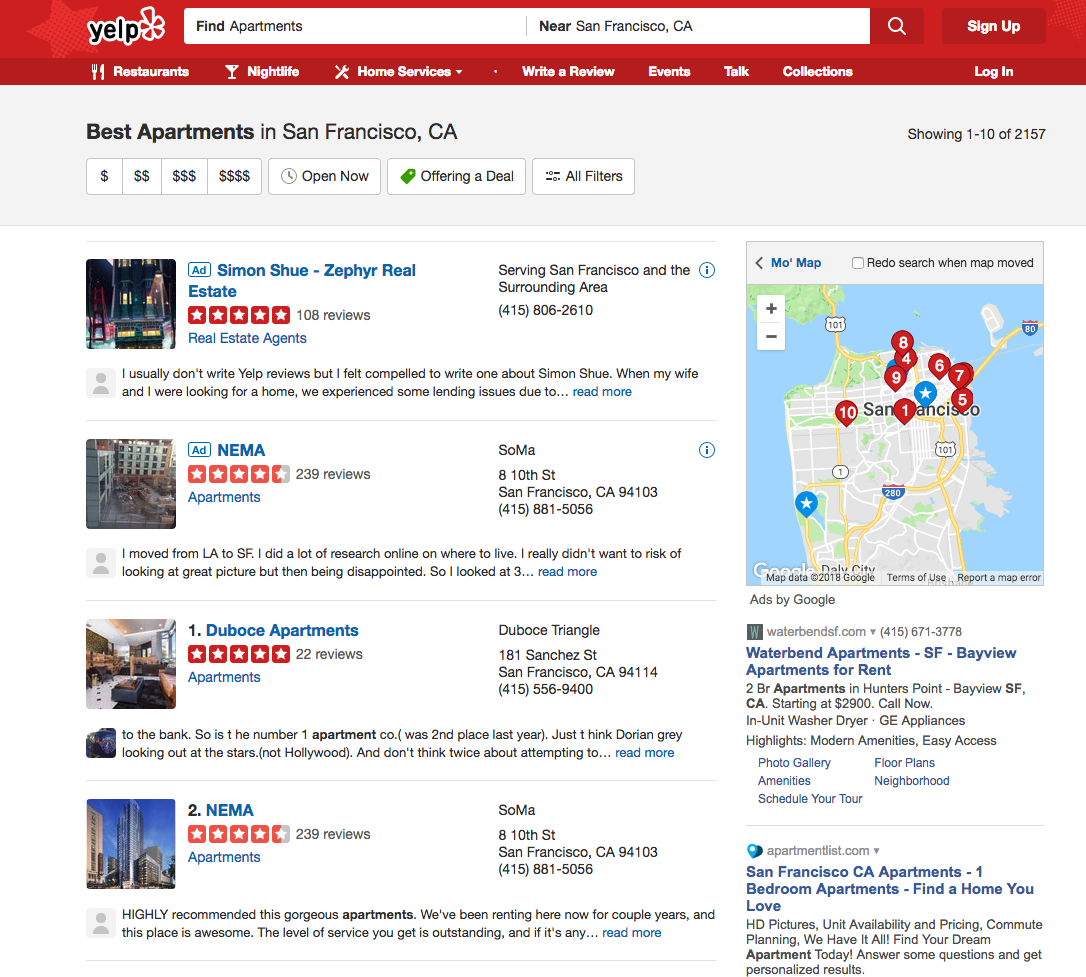
Task: Select map pin number 8
Action: coord(902,341)
